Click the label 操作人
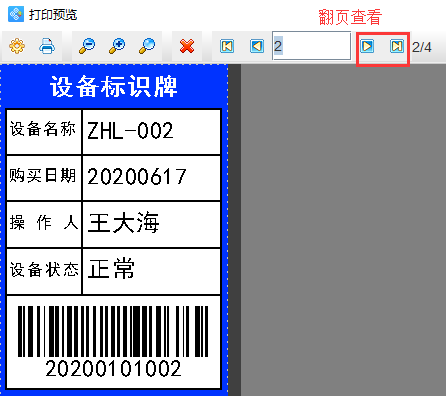This screenshot has height=396, width=446. (x=44, y=222)
